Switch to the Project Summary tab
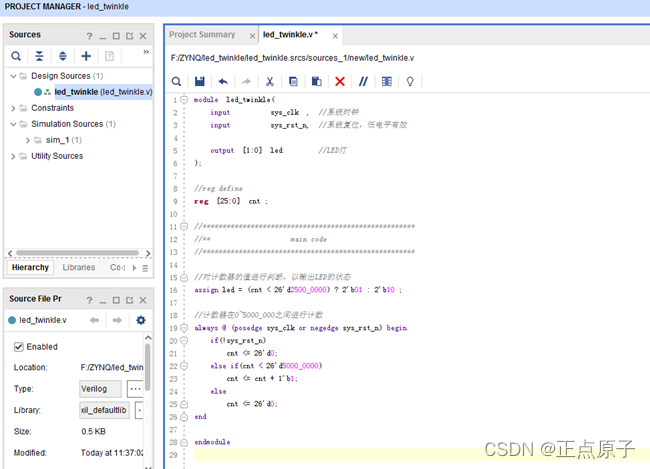The image size is (650, 469). (x=202, y=35)
